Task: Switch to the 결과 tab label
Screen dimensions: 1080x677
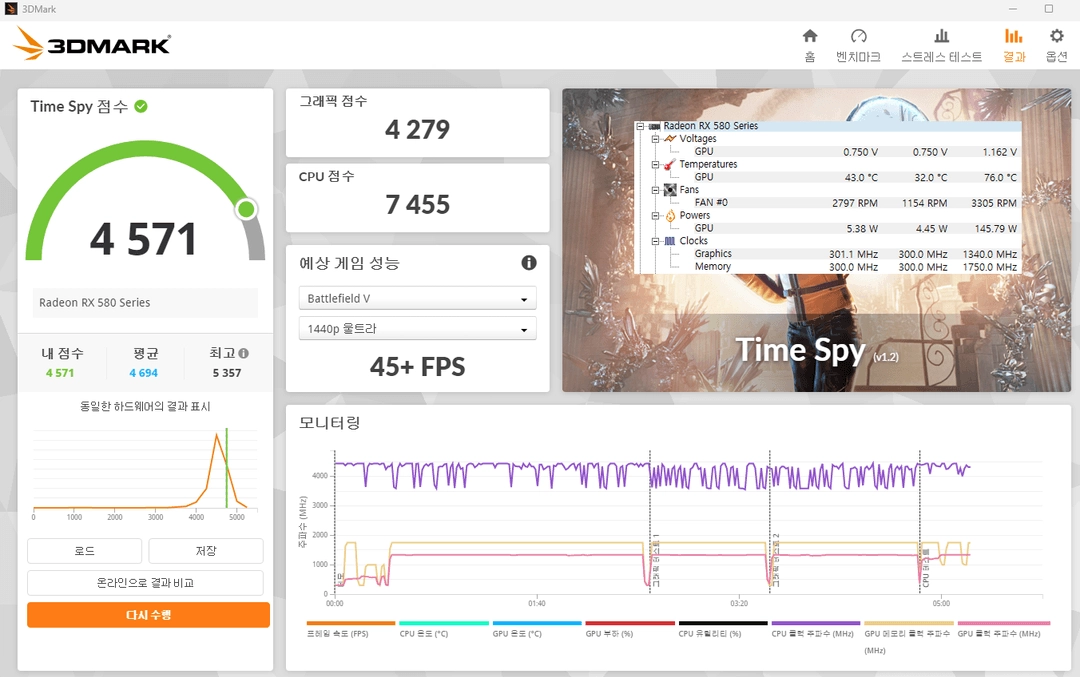Action: 1014,56
